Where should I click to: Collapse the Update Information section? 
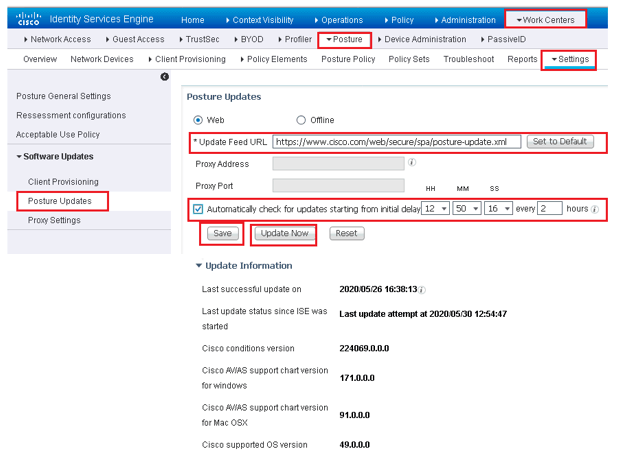[x=198, y=266]
